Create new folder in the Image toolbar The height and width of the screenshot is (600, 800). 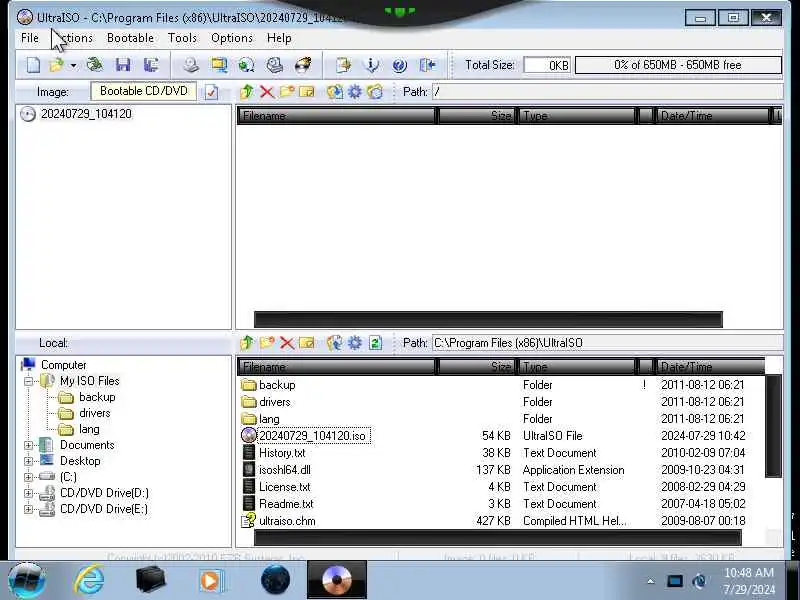pyautogui.click(x=287, y=92)
